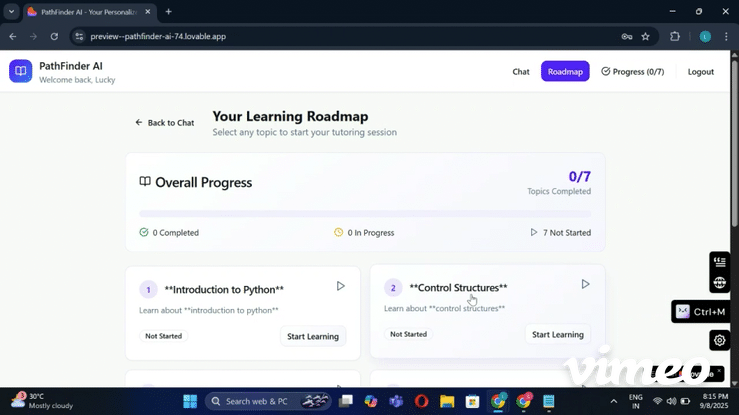Open Task View from taskbar
The width and height of the screenshot is (739, 415).
coord(346,401)
